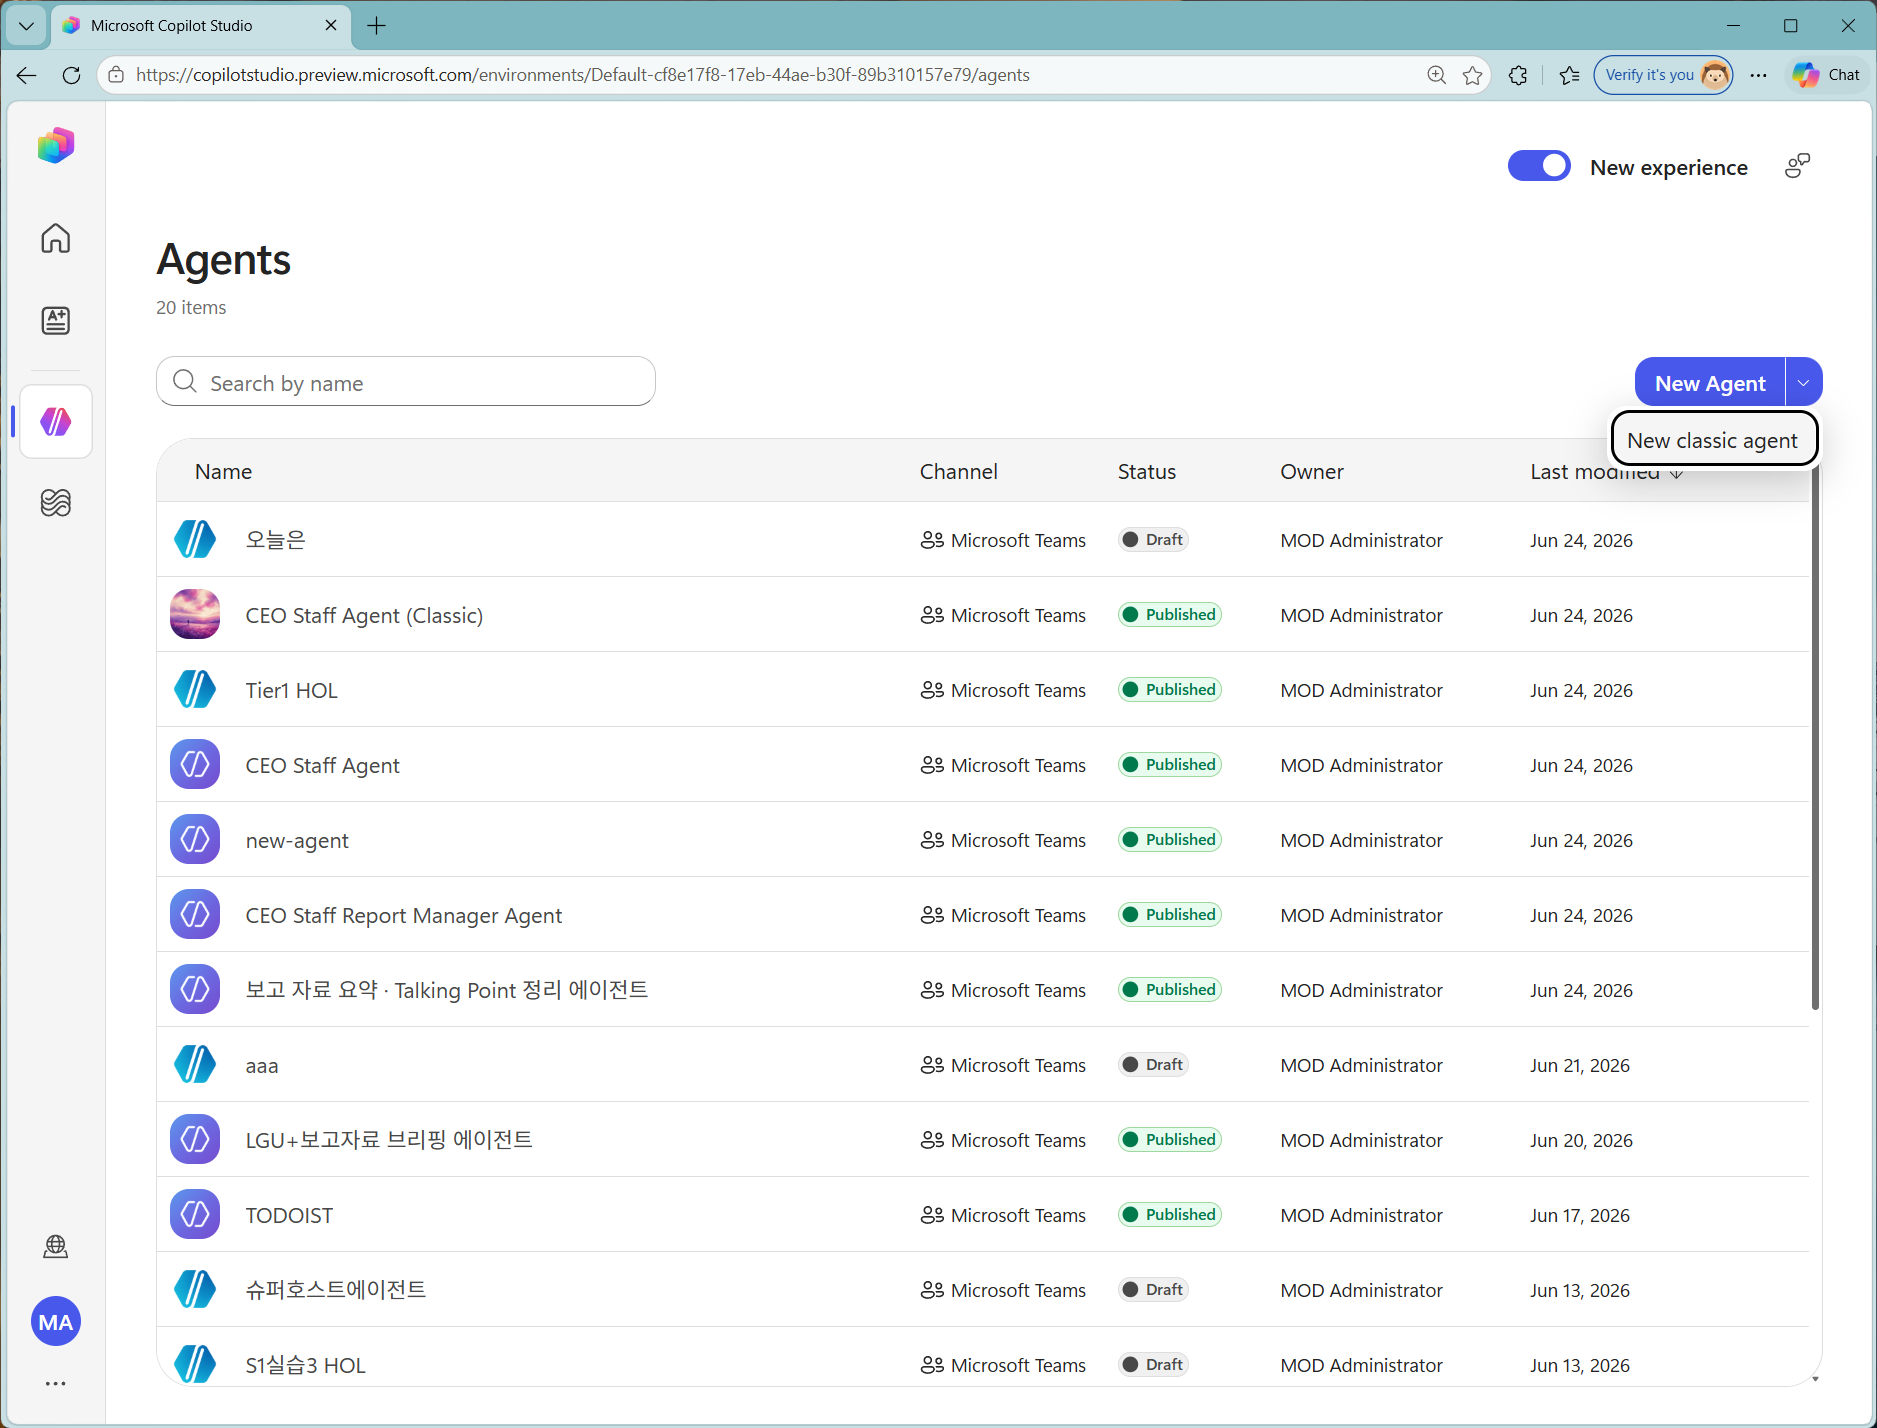
Task: Click Microsoft Teams channel for new-agent
Action: tap(1003, 840)
